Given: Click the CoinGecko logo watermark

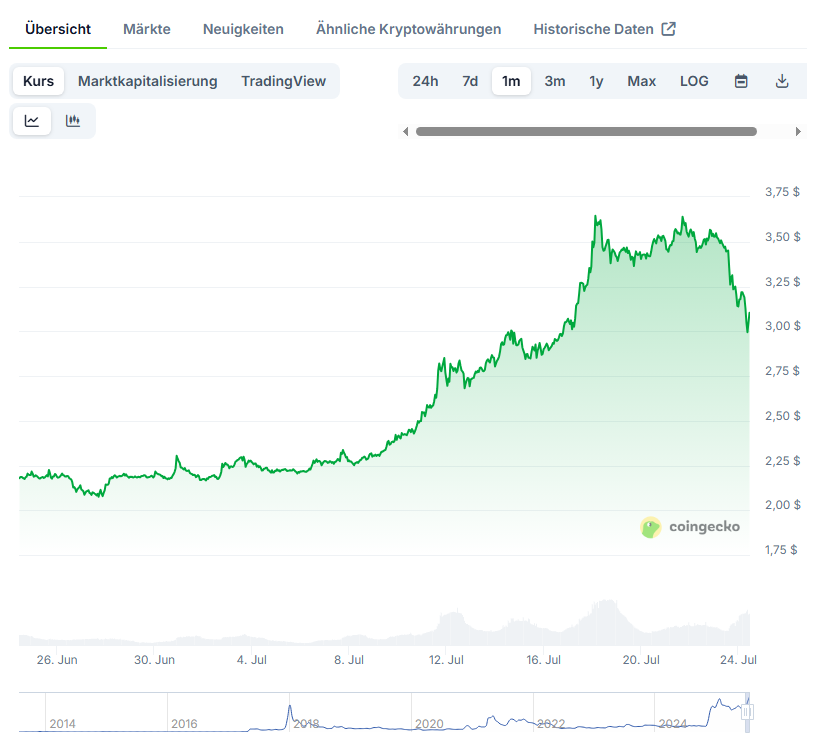Looking at the screenshot, I should [x=691, y=527].
